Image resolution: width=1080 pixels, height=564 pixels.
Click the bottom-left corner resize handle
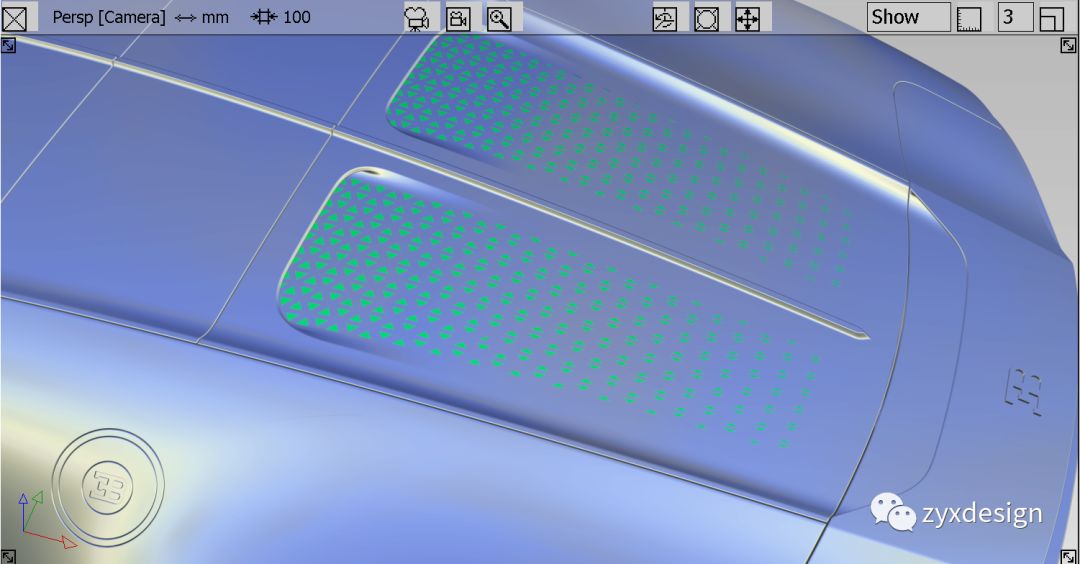tap(8, 556)
